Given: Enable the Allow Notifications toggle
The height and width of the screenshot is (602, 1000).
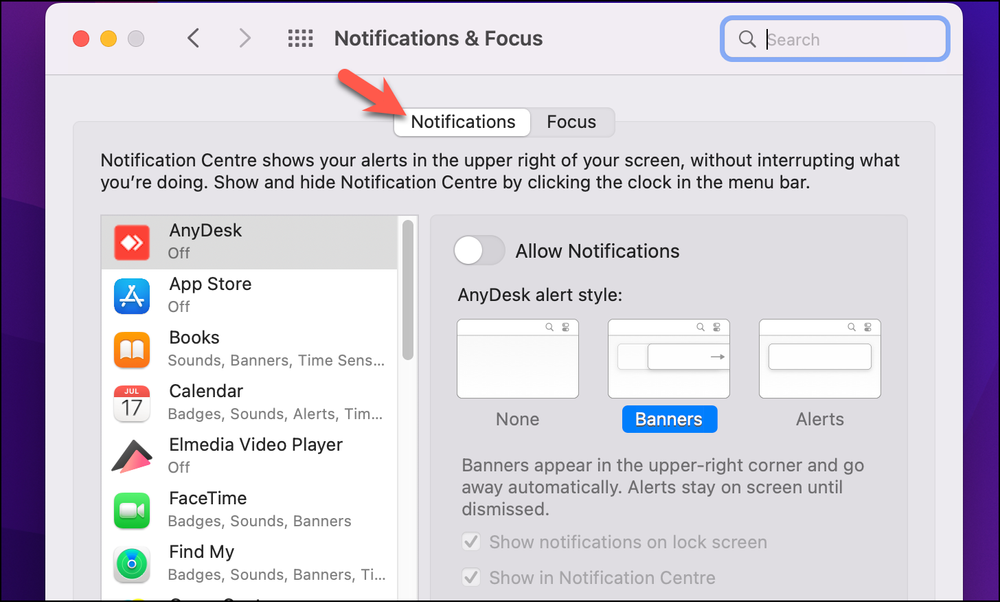Looking at the screenshot, I should tap(478, 250).
